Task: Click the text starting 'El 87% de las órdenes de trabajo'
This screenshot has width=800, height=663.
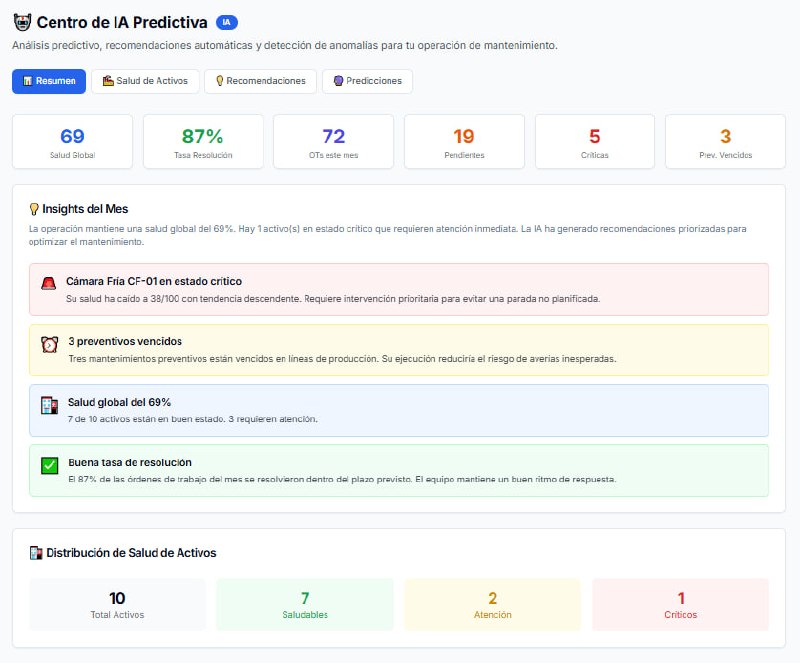Action: coord(342,479)
